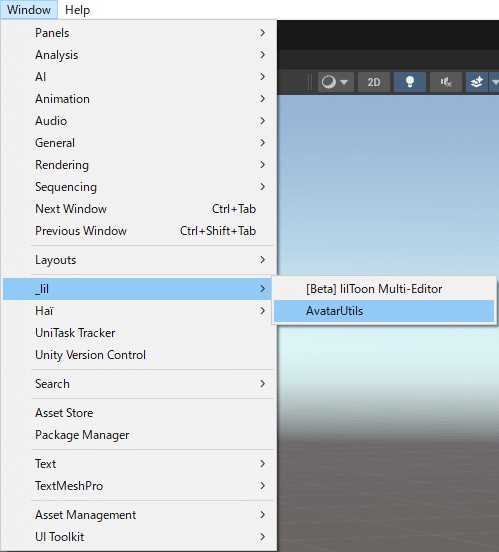This screenshot has height=552, width=499.
Task: Open the Rendering submenu
Action: click(x=139, y=165)
